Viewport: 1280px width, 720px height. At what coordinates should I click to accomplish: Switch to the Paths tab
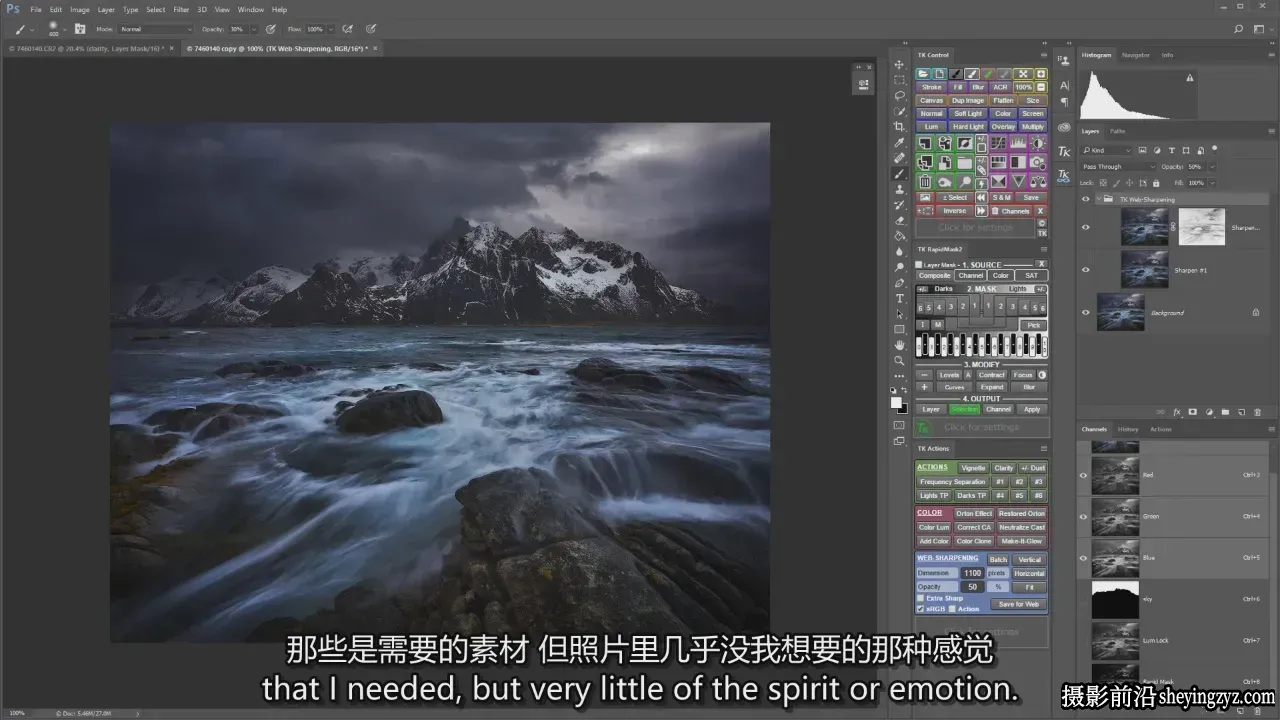(1118, 131)
